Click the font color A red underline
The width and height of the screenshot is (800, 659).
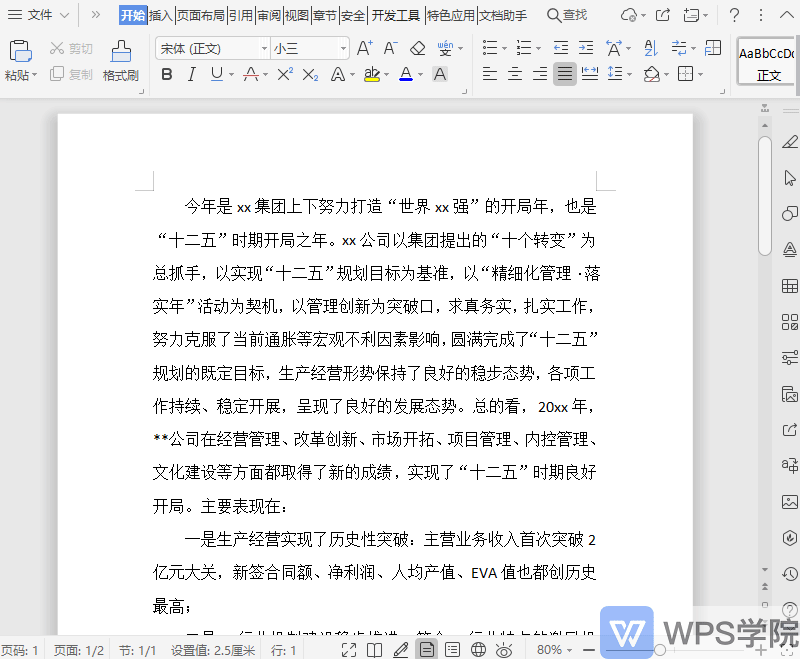(x=406, y=74)
